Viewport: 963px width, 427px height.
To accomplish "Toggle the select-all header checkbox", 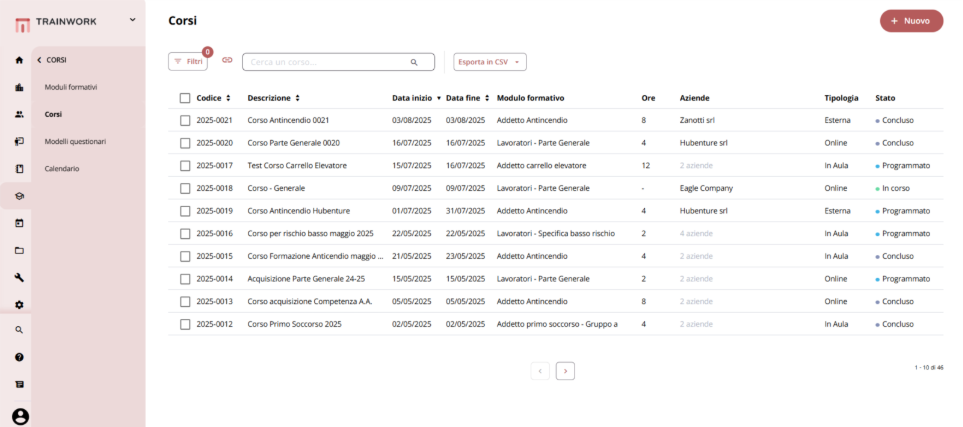I will pos(185,98).
